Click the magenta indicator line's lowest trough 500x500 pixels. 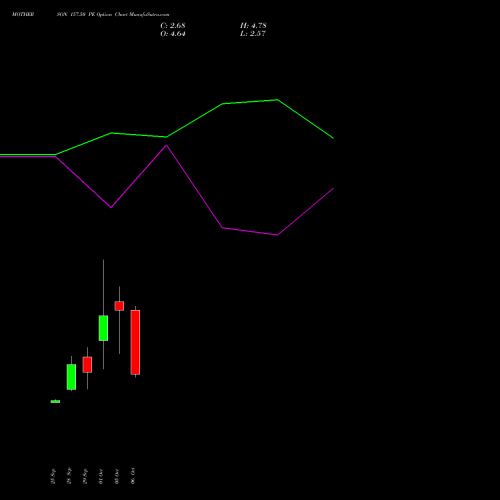(x=277, y=235)
